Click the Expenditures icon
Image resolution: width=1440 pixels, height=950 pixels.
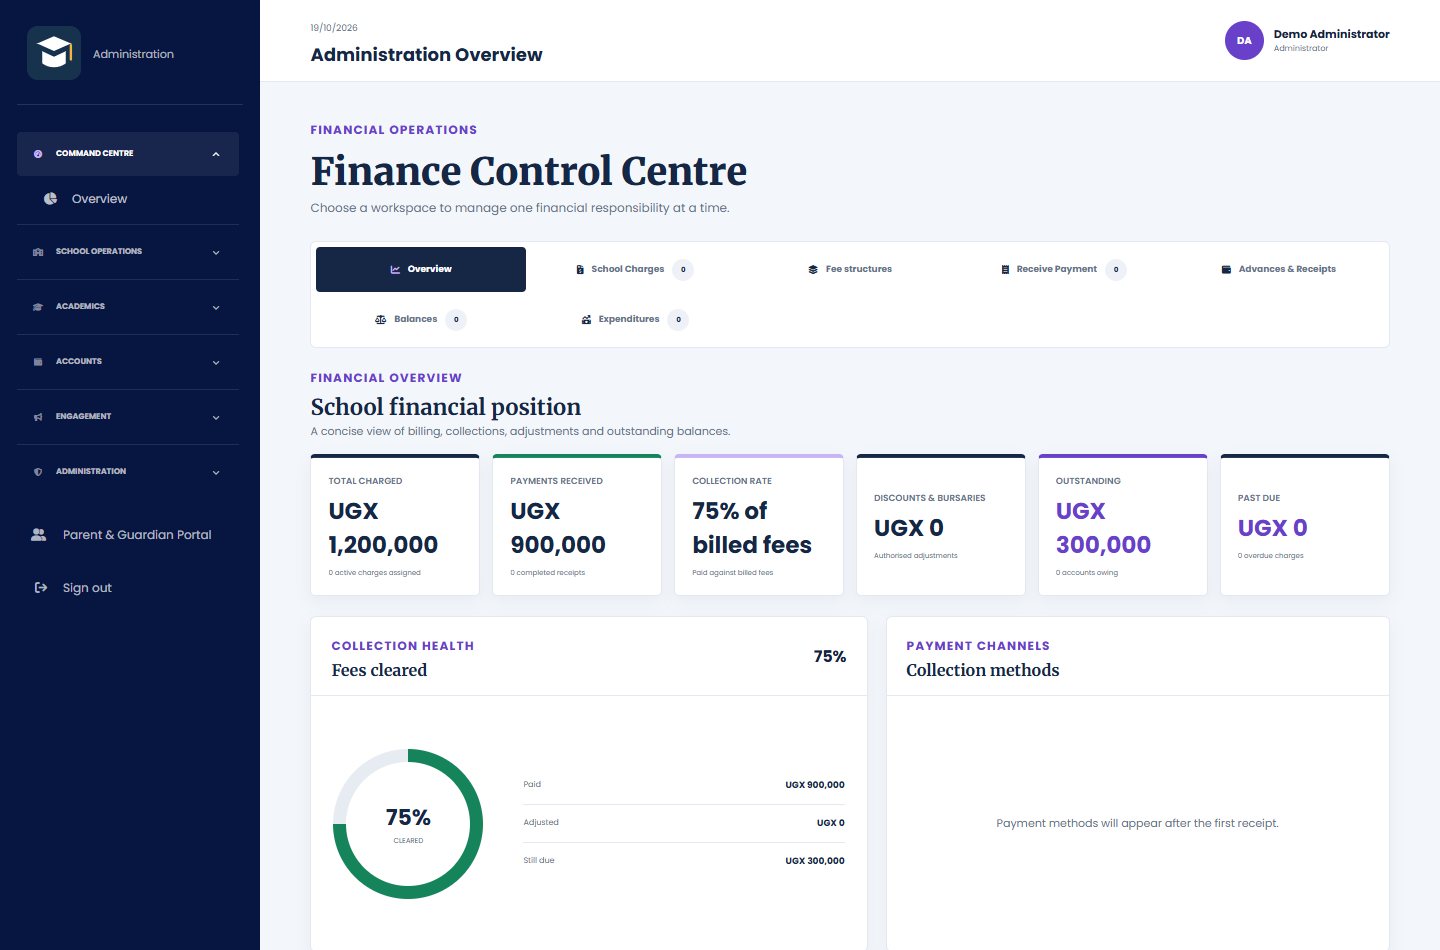point(586,320)
